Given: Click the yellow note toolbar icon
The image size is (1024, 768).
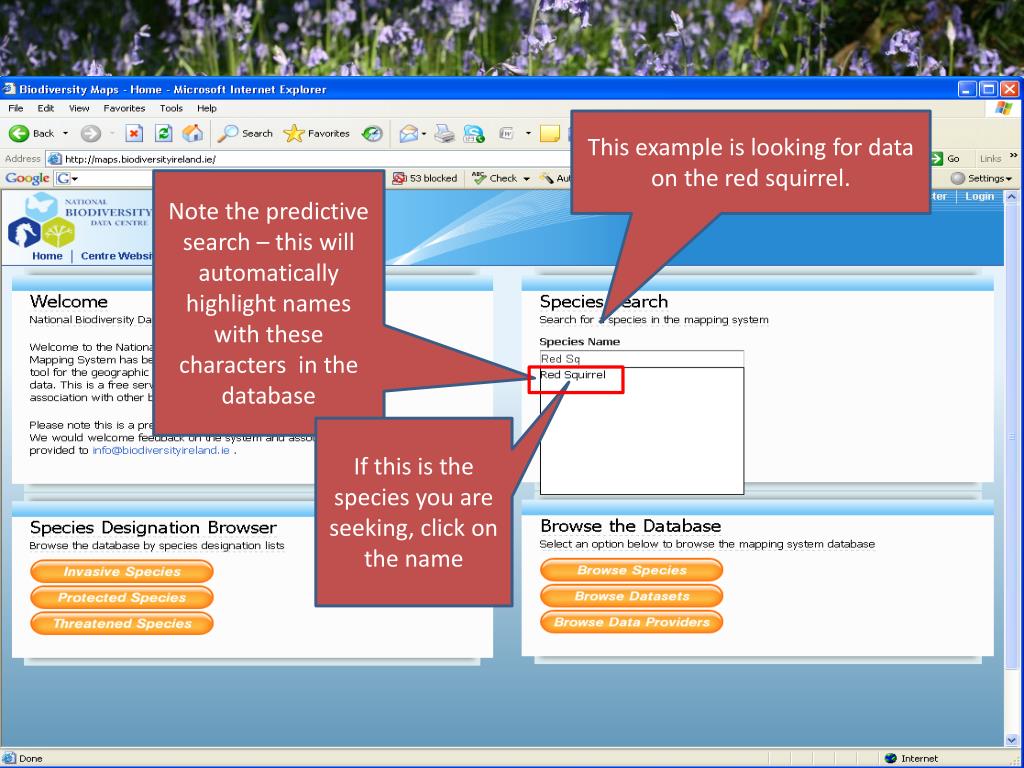Looking at the screenshot, I should coord(550,133).
